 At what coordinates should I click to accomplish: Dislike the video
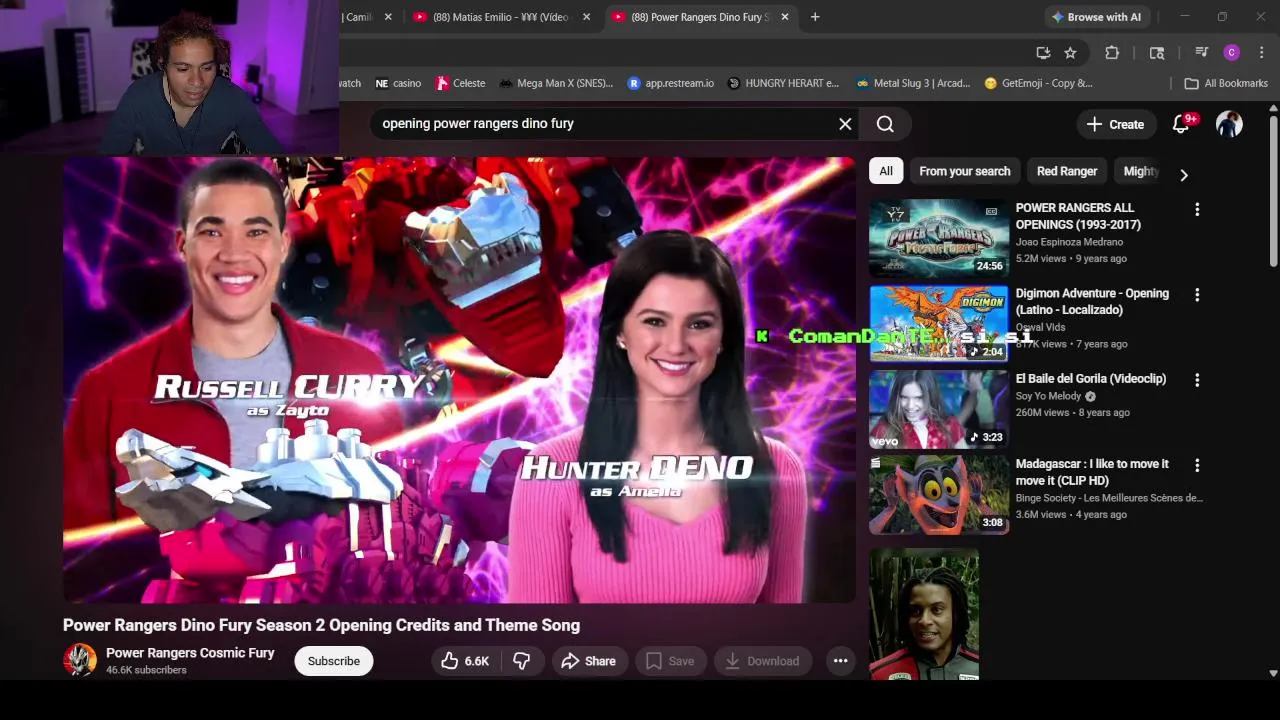pos(522,661)
